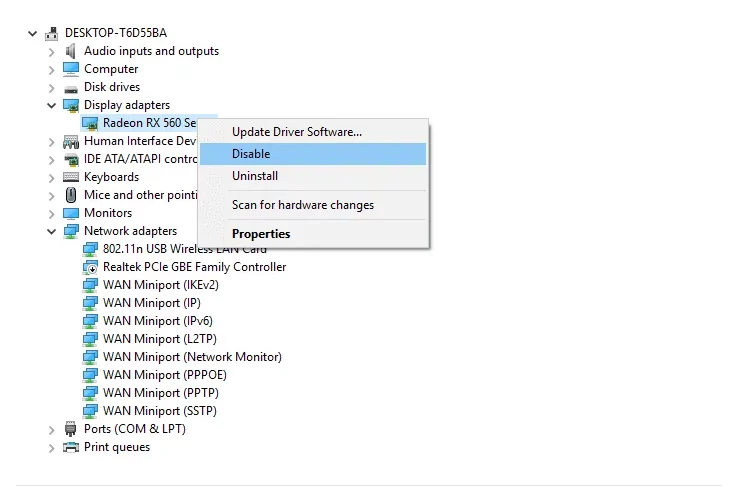This screenshot has width=737, height=500.
Task: Click the WAN Miniport (IPv6) adapter icon
Action: coord(90,321)
